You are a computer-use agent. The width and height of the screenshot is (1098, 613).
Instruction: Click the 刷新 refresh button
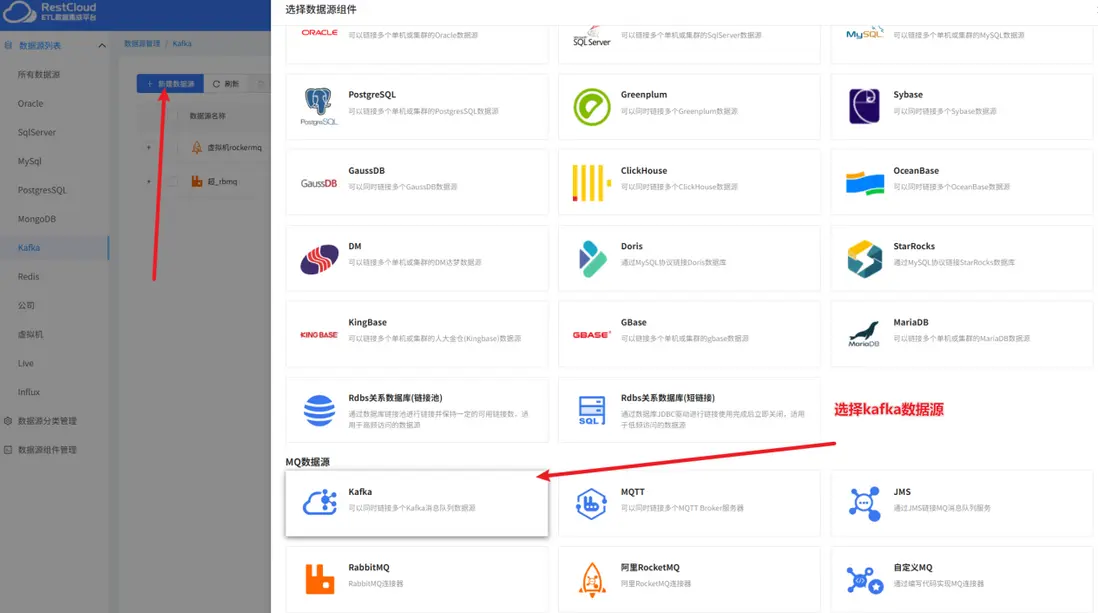226,83
